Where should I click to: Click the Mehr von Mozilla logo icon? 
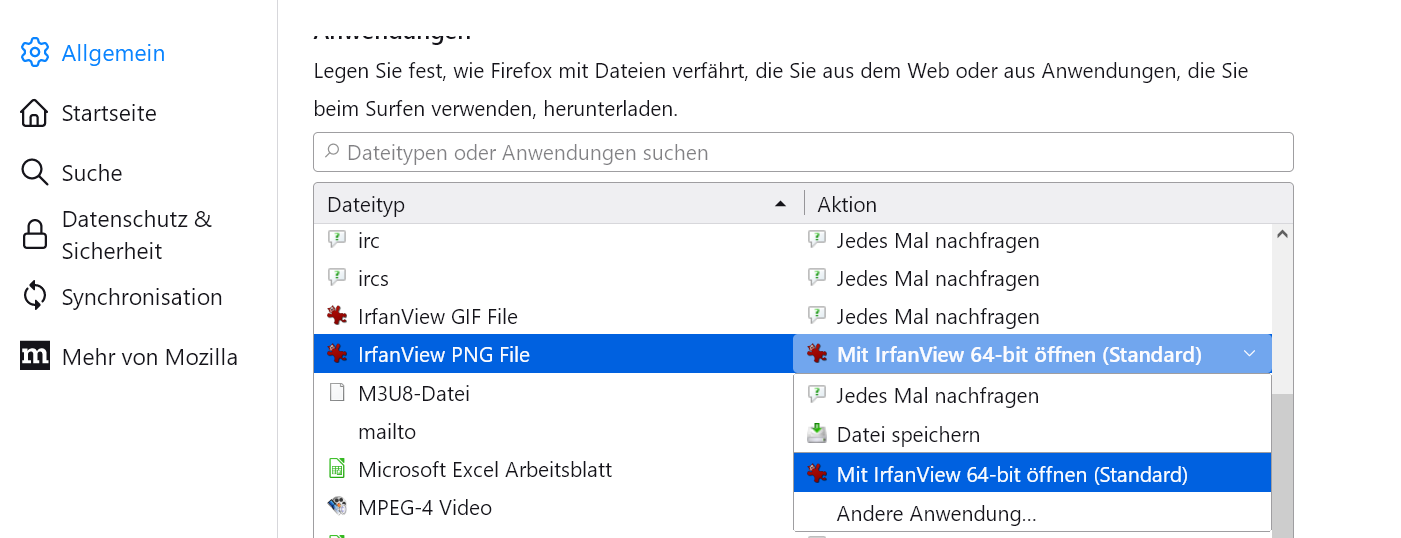click(x=34, y=356)
